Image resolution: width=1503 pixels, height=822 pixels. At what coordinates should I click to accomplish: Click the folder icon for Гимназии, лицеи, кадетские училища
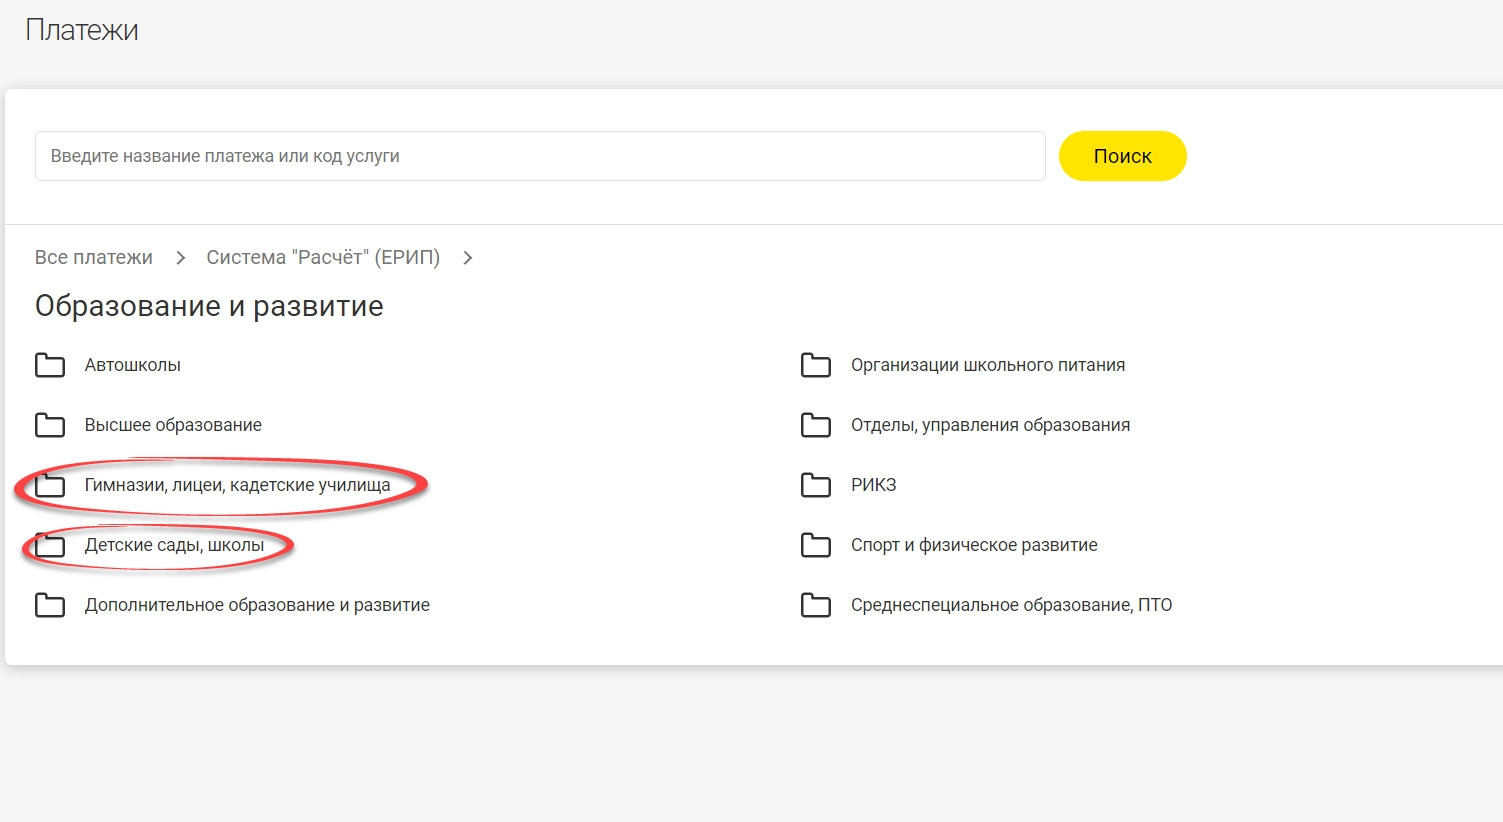(x=50, y=485)
